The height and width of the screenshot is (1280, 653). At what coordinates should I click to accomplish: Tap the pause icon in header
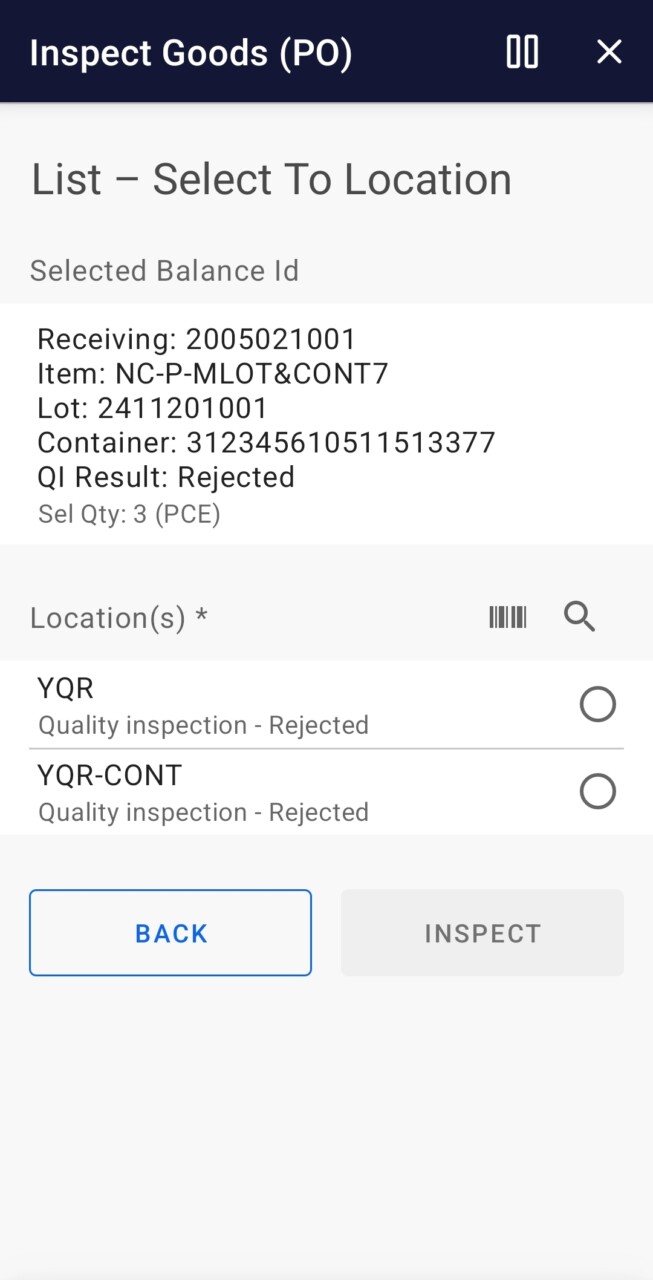click(522, 52)
